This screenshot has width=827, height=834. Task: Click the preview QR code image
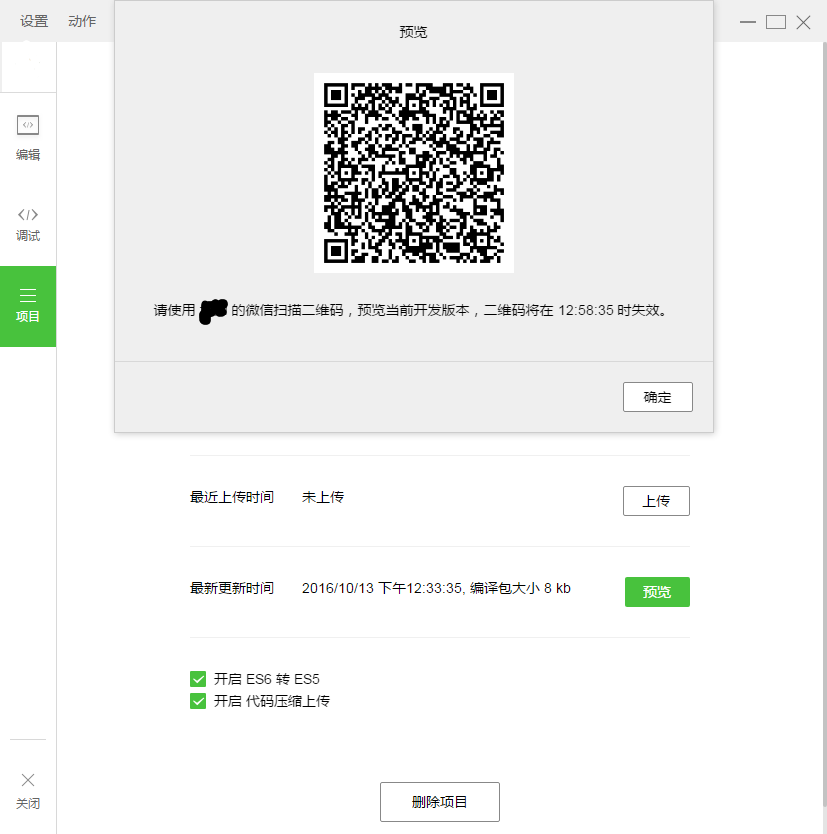[x=414, y=173]
